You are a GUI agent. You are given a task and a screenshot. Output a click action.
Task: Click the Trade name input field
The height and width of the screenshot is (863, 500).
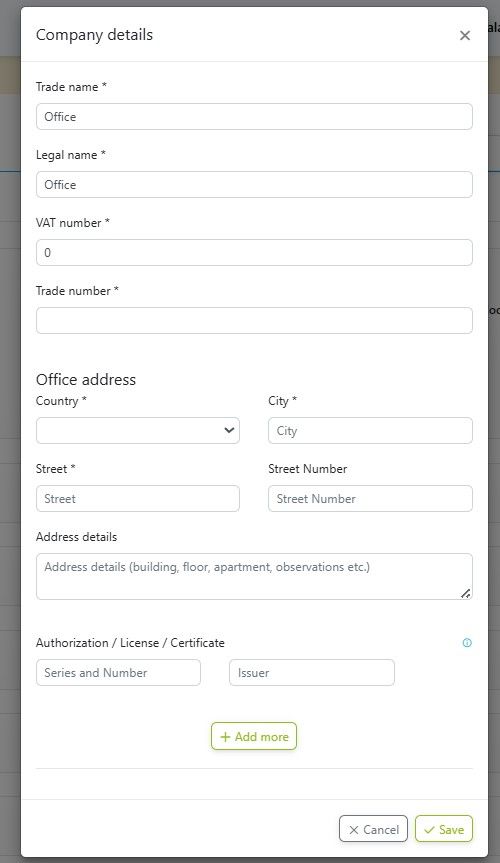click(x=254, y=117)
